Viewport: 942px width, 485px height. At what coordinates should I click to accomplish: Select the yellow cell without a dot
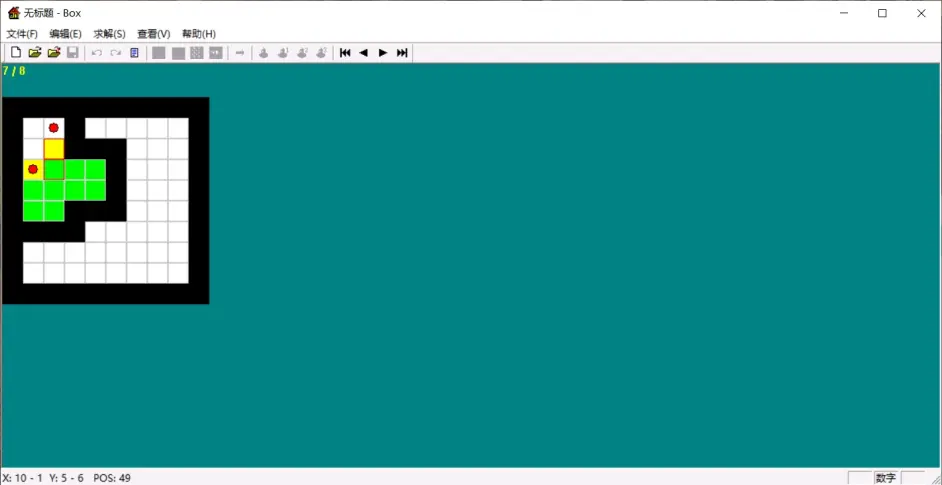tap(54, 148)
